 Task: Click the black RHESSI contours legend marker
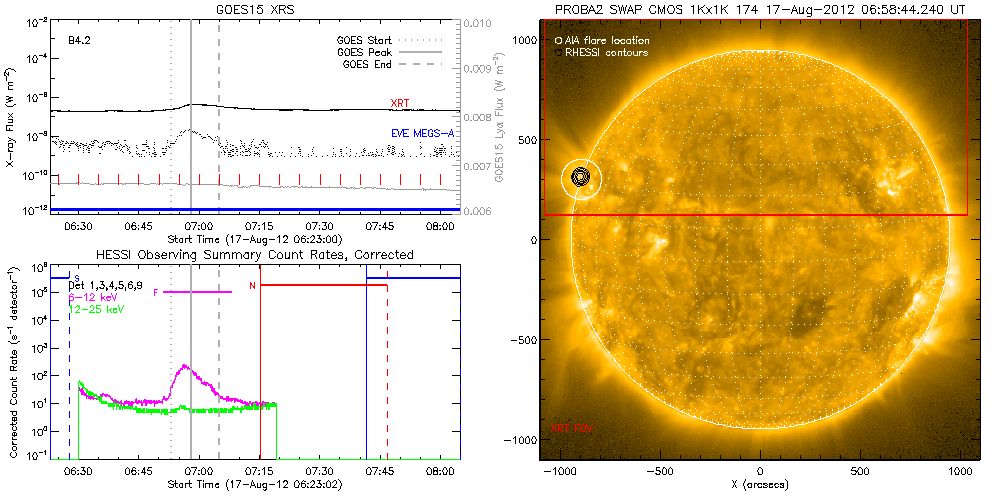pyautogui.click(x=557, y=52)
